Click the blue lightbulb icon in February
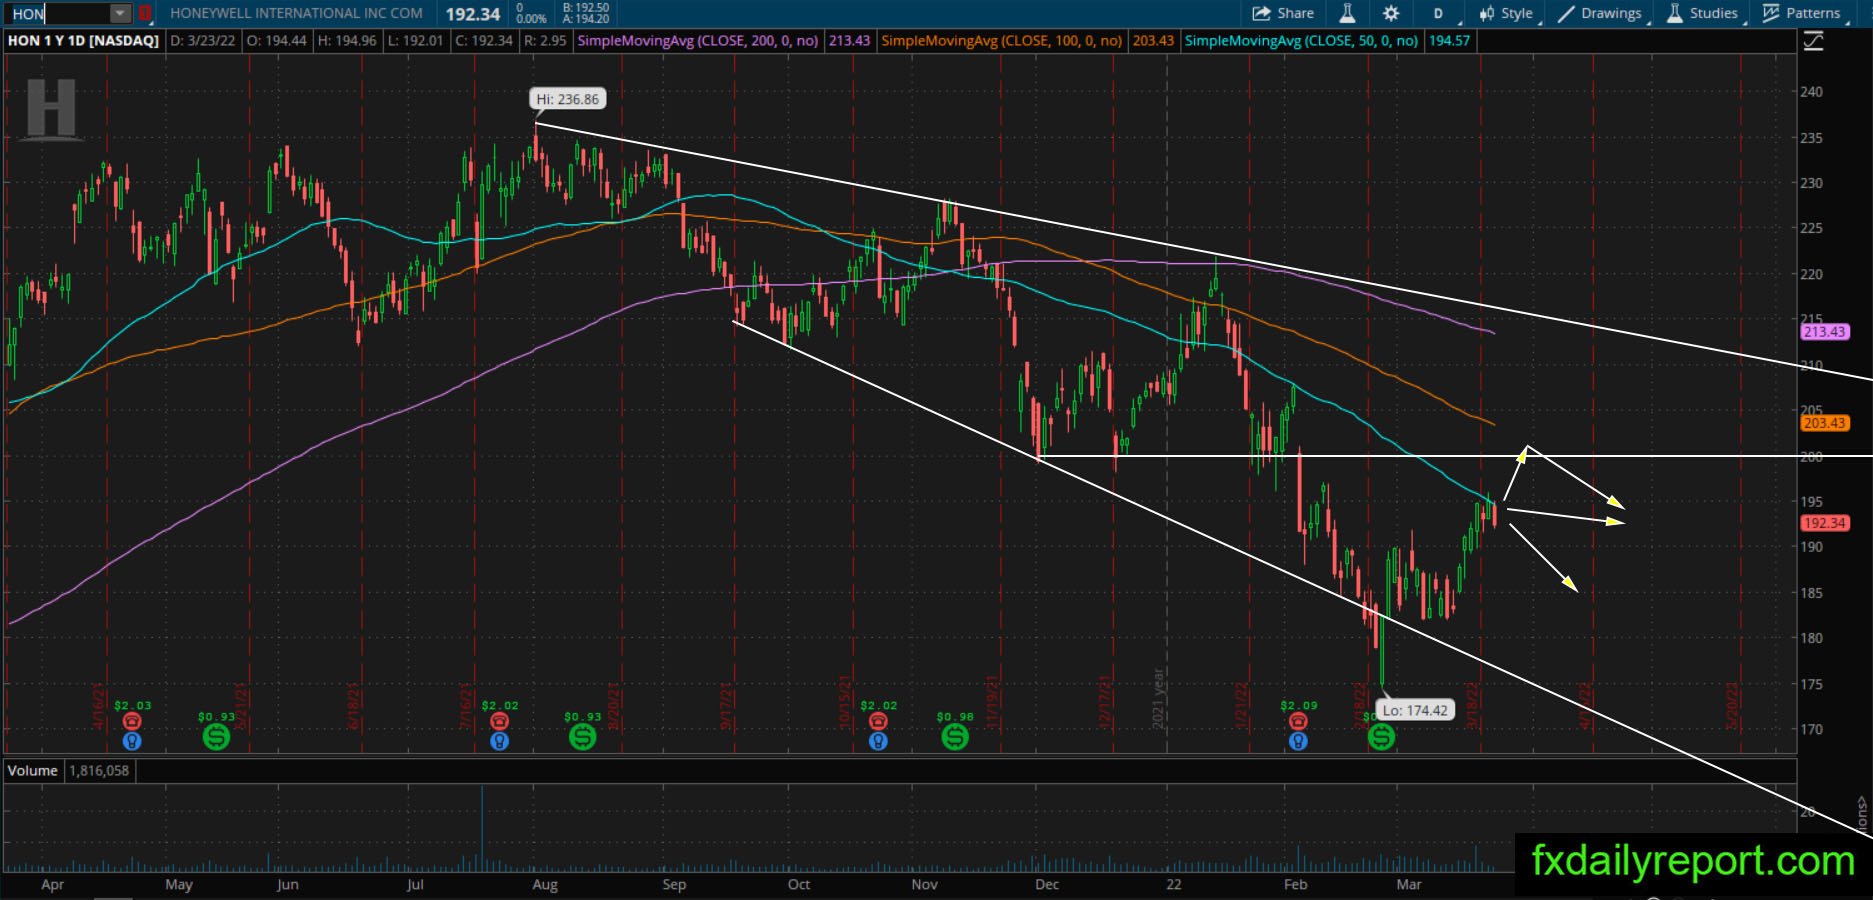This screenshot has height=900, width=1873. (1298, 741)
